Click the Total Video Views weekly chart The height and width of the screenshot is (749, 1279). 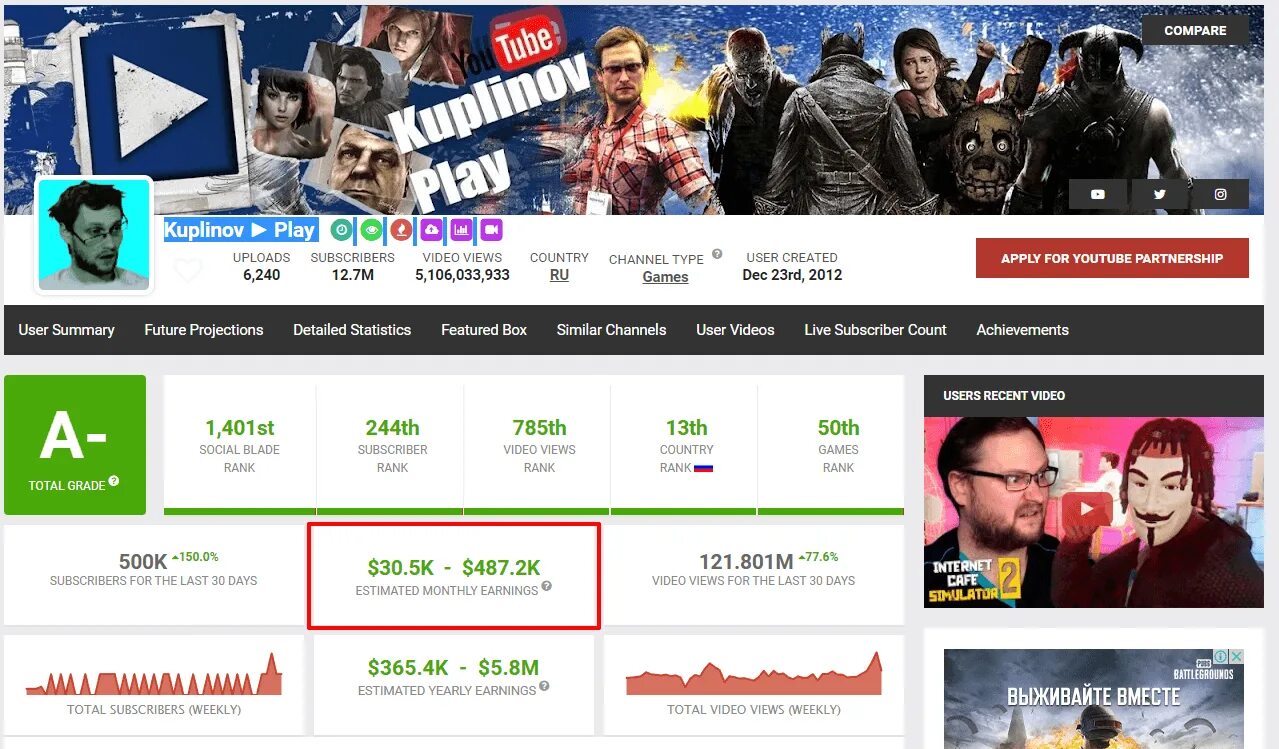click(x=753, y=675)
